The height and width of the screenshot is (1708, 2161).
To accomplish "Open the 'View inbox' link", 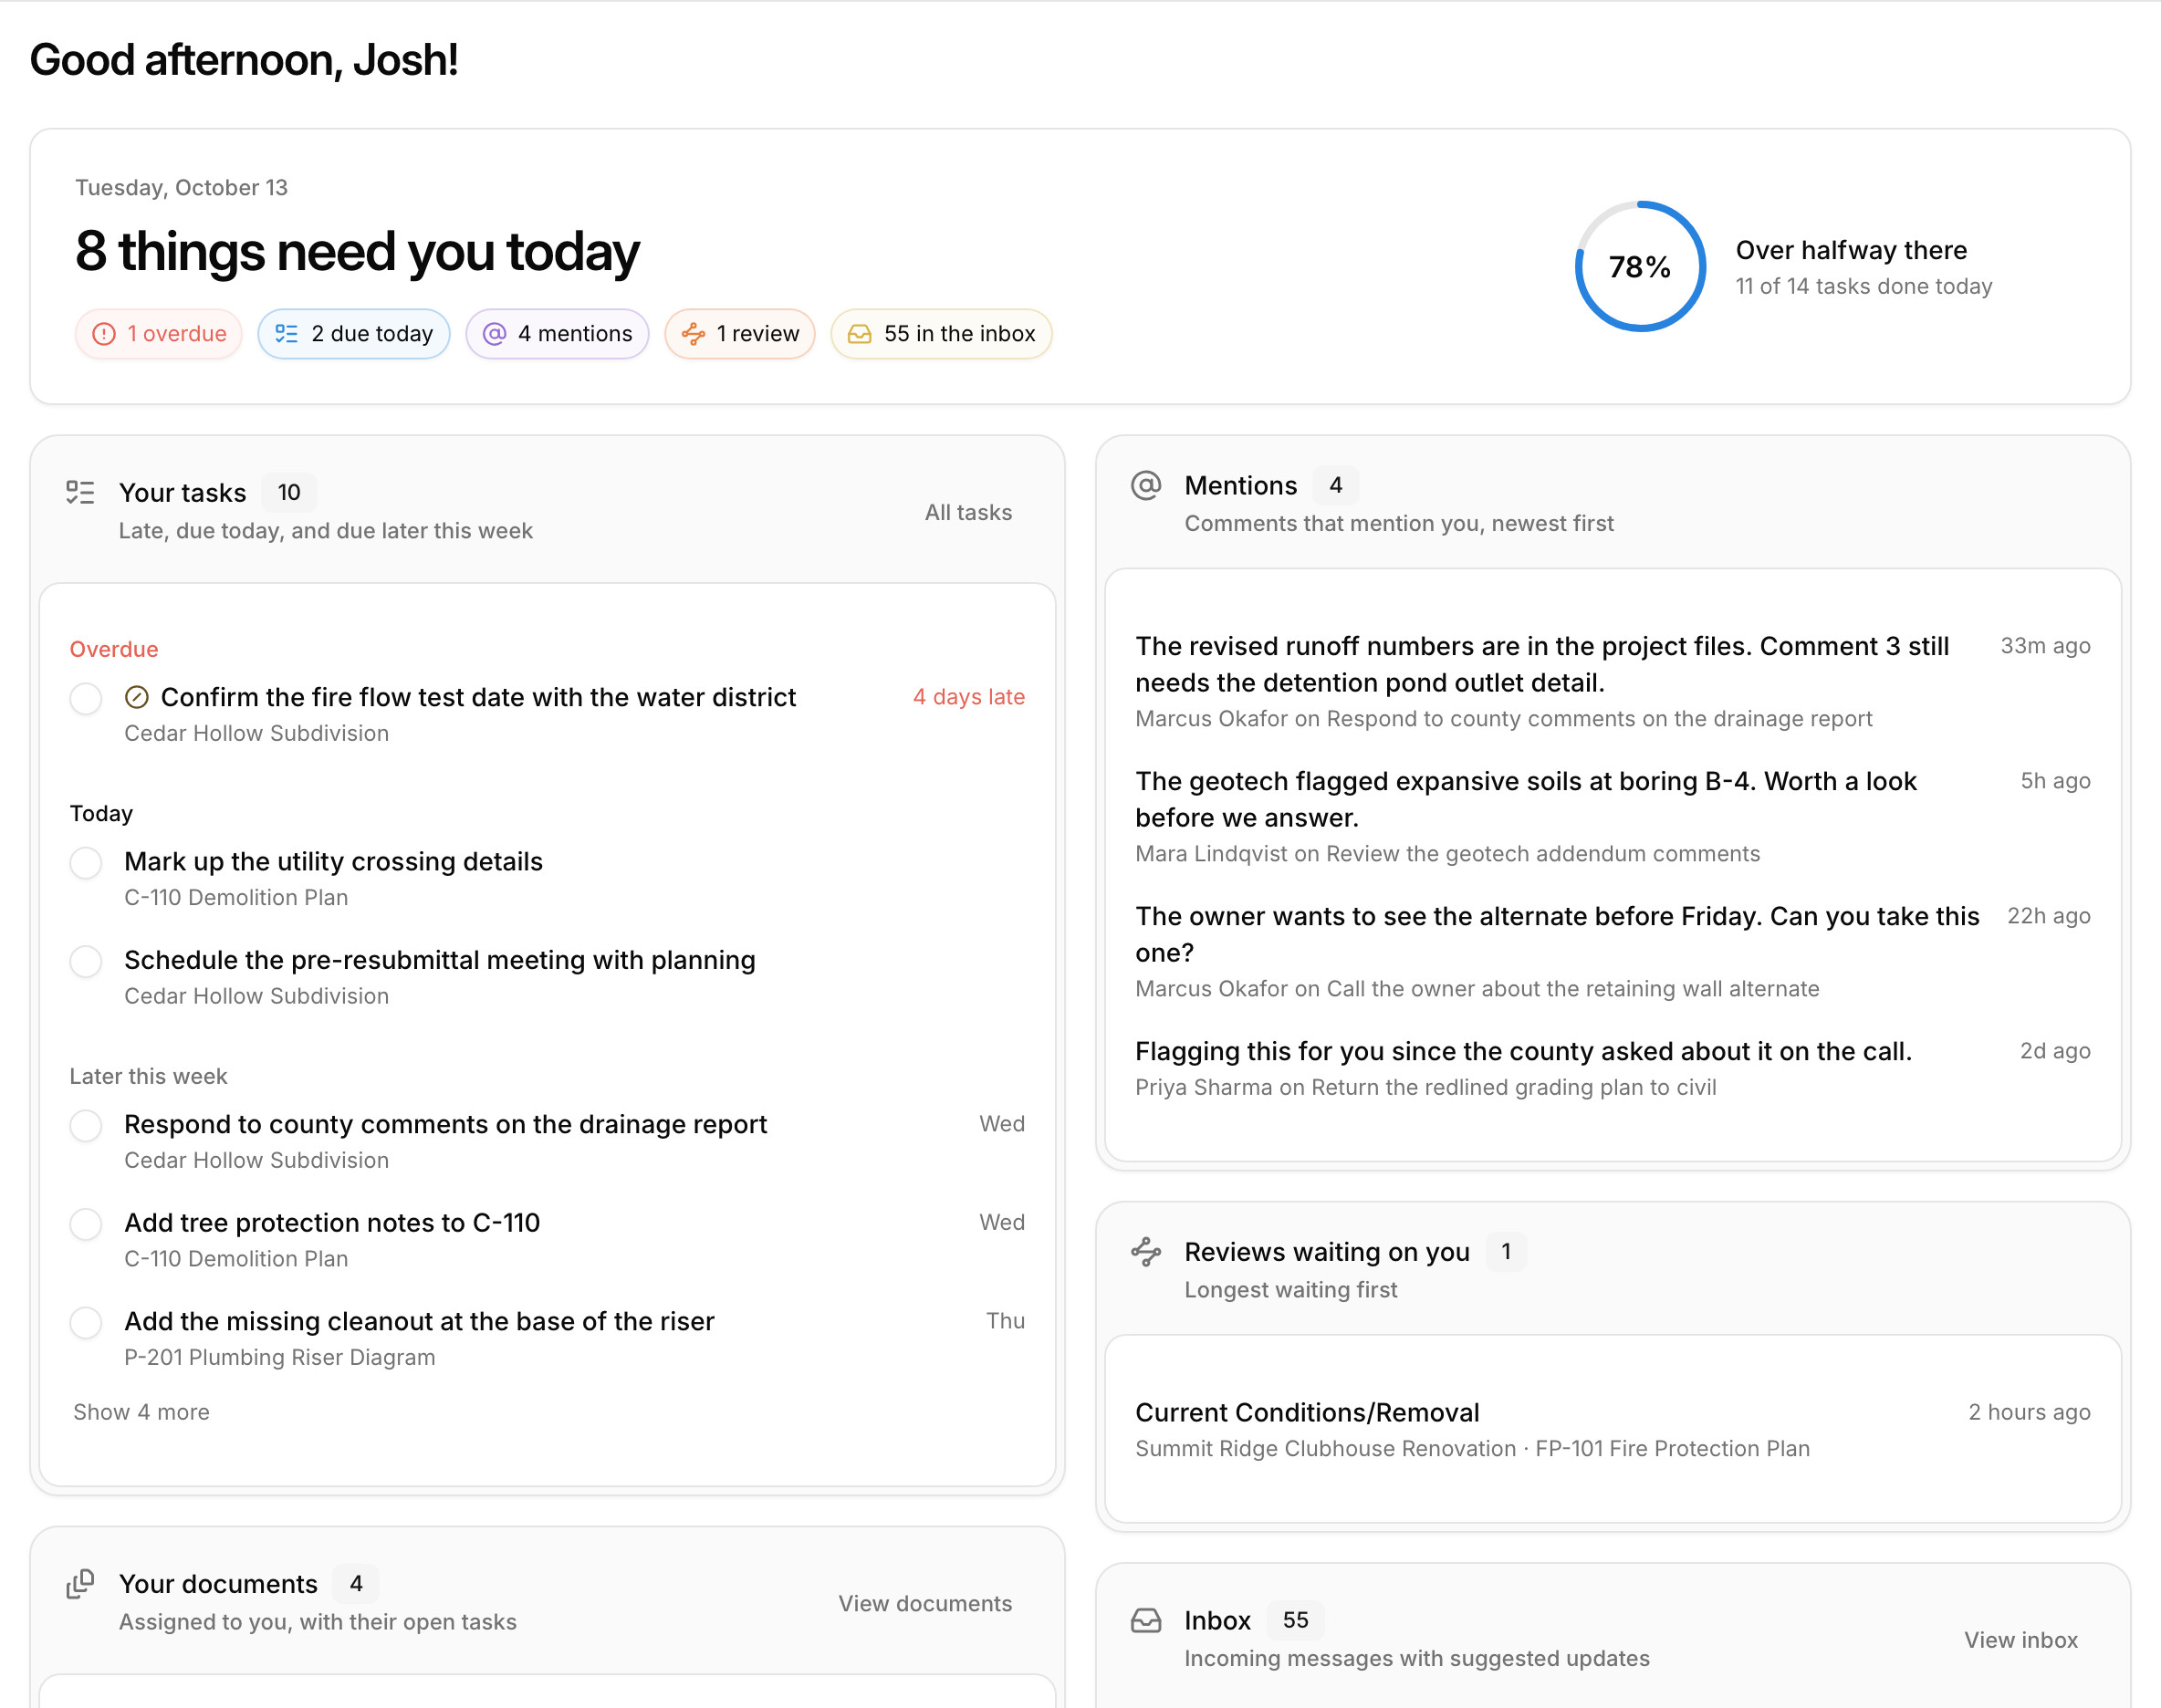I will click(2021, 1640).
